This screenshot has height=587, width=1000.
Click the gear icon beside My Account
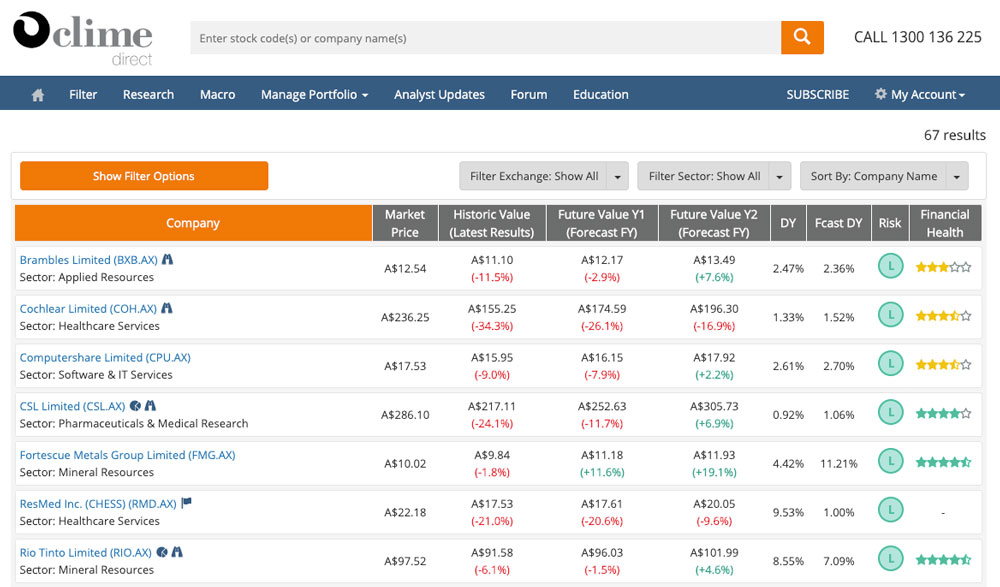pos(881,94)
